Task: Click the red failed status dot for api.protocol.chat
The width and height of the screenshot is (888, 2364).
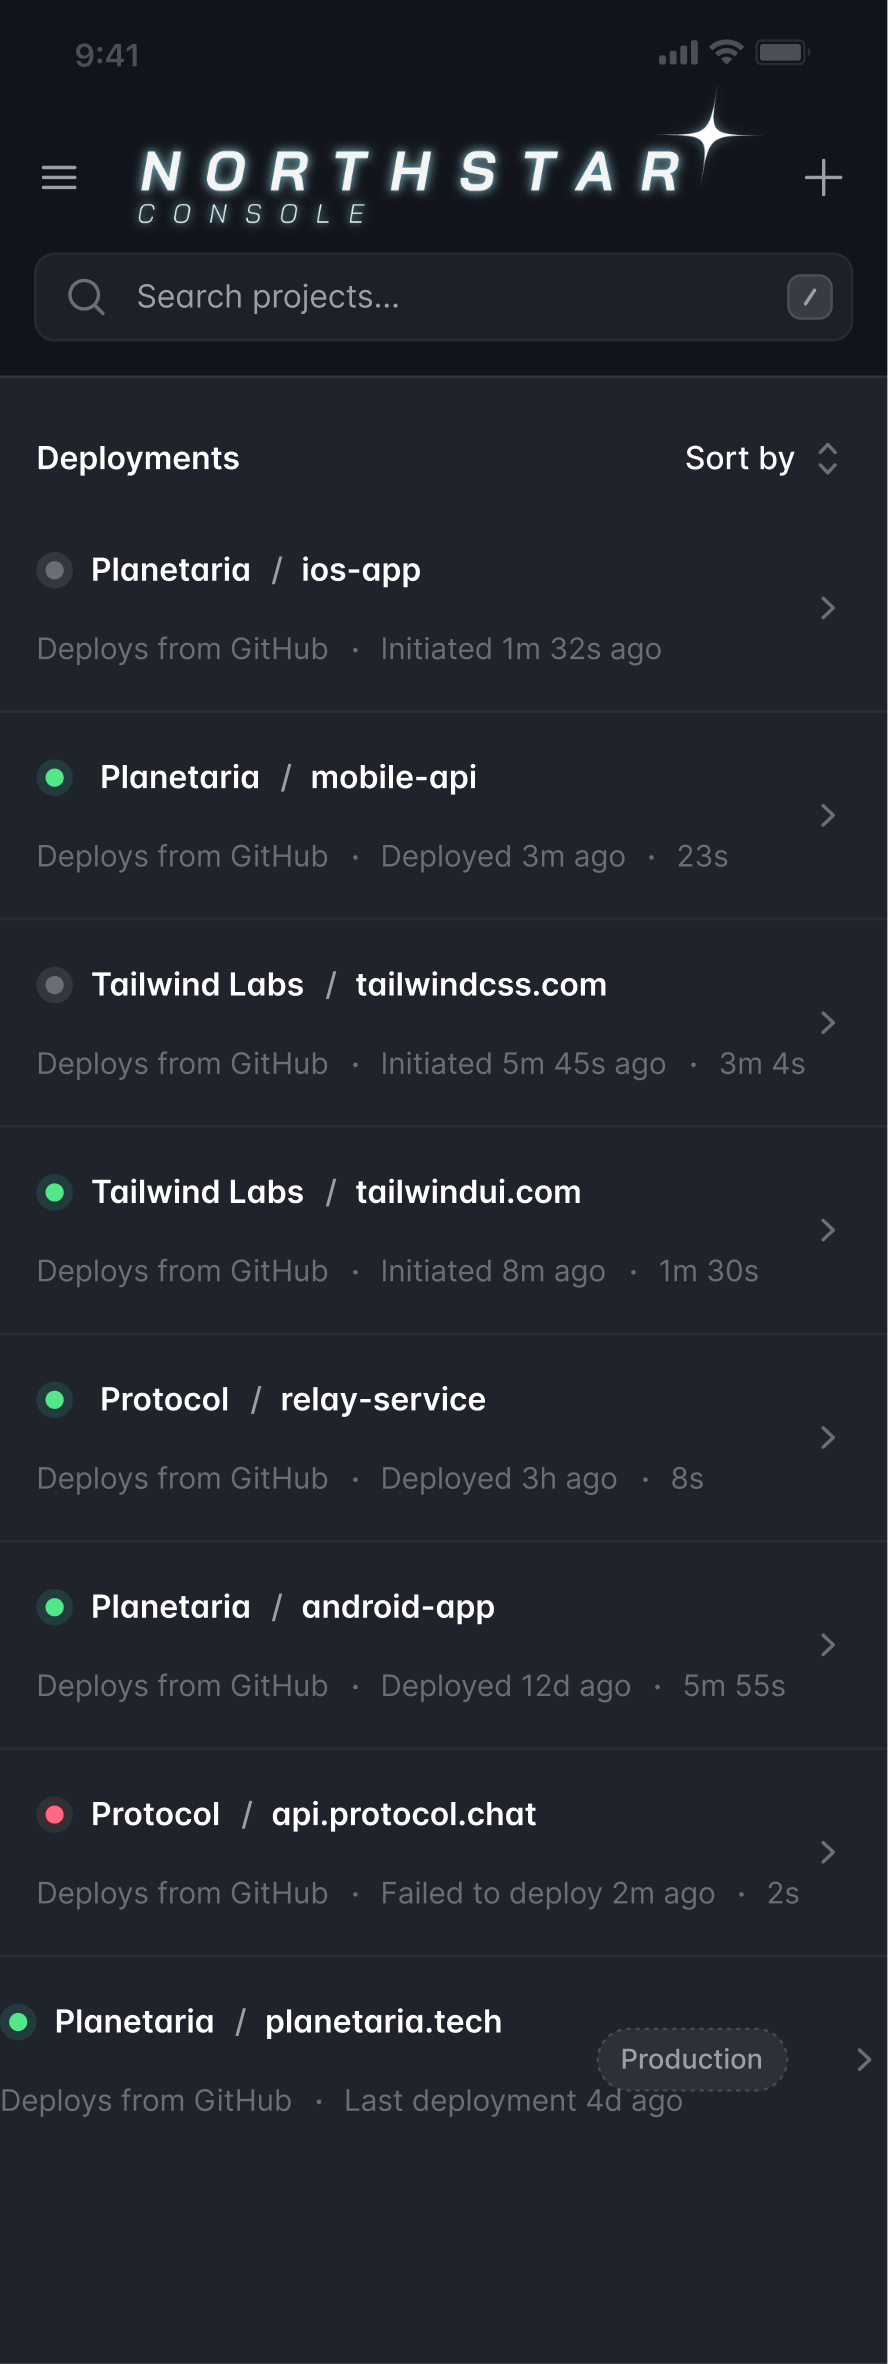Action: coord(55,1813)
